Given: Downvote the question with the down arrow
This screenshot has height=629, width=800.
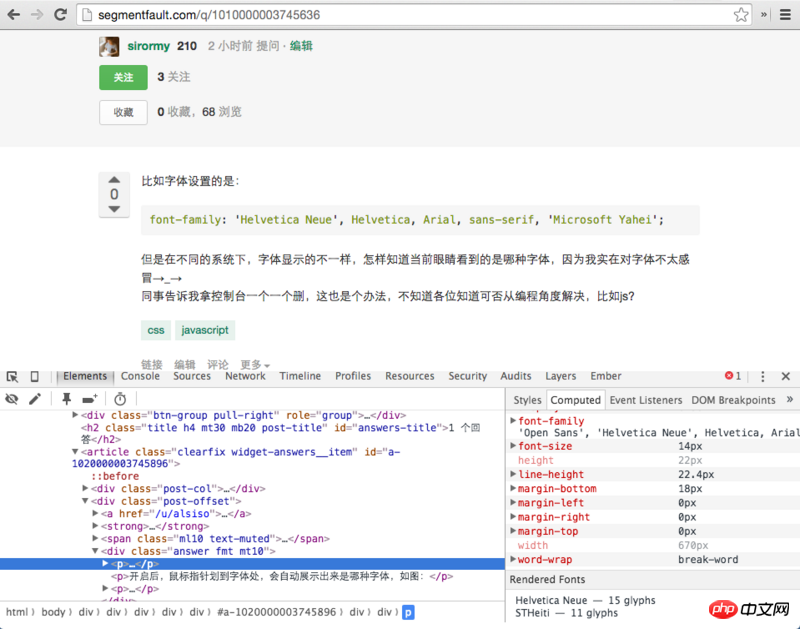Looking at the screenshot, I should pyautogui.click(x=114, y=209).
